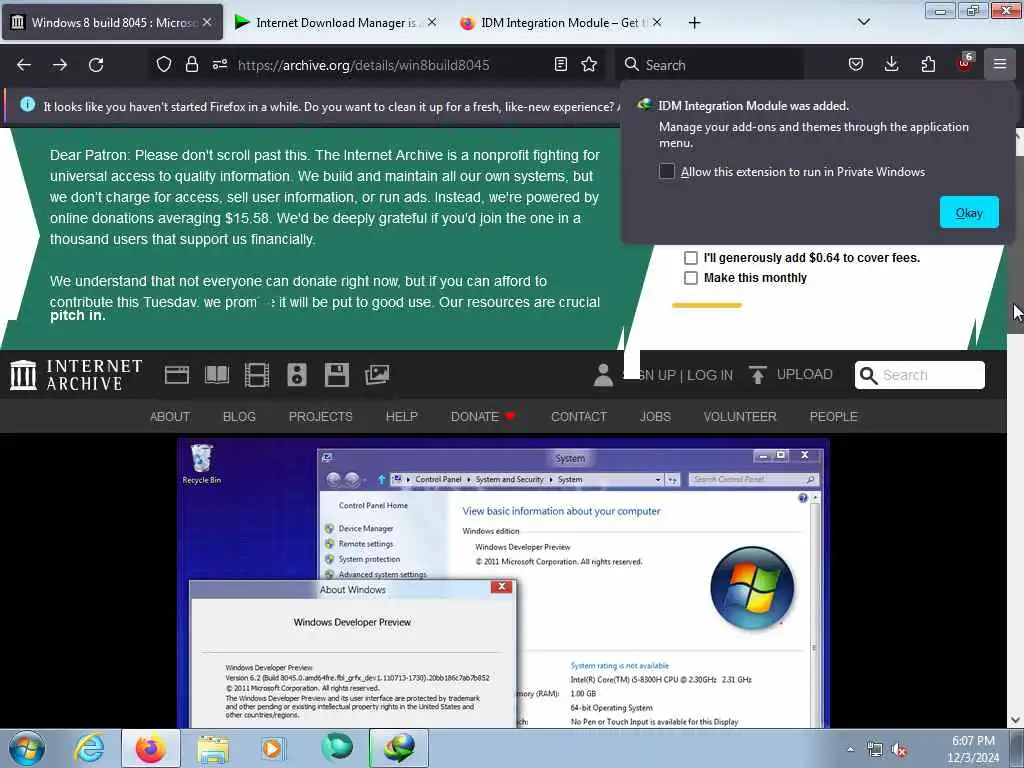The image size is (1024, 768).
Task: Check Make this monthly
Action: (690, 278)
